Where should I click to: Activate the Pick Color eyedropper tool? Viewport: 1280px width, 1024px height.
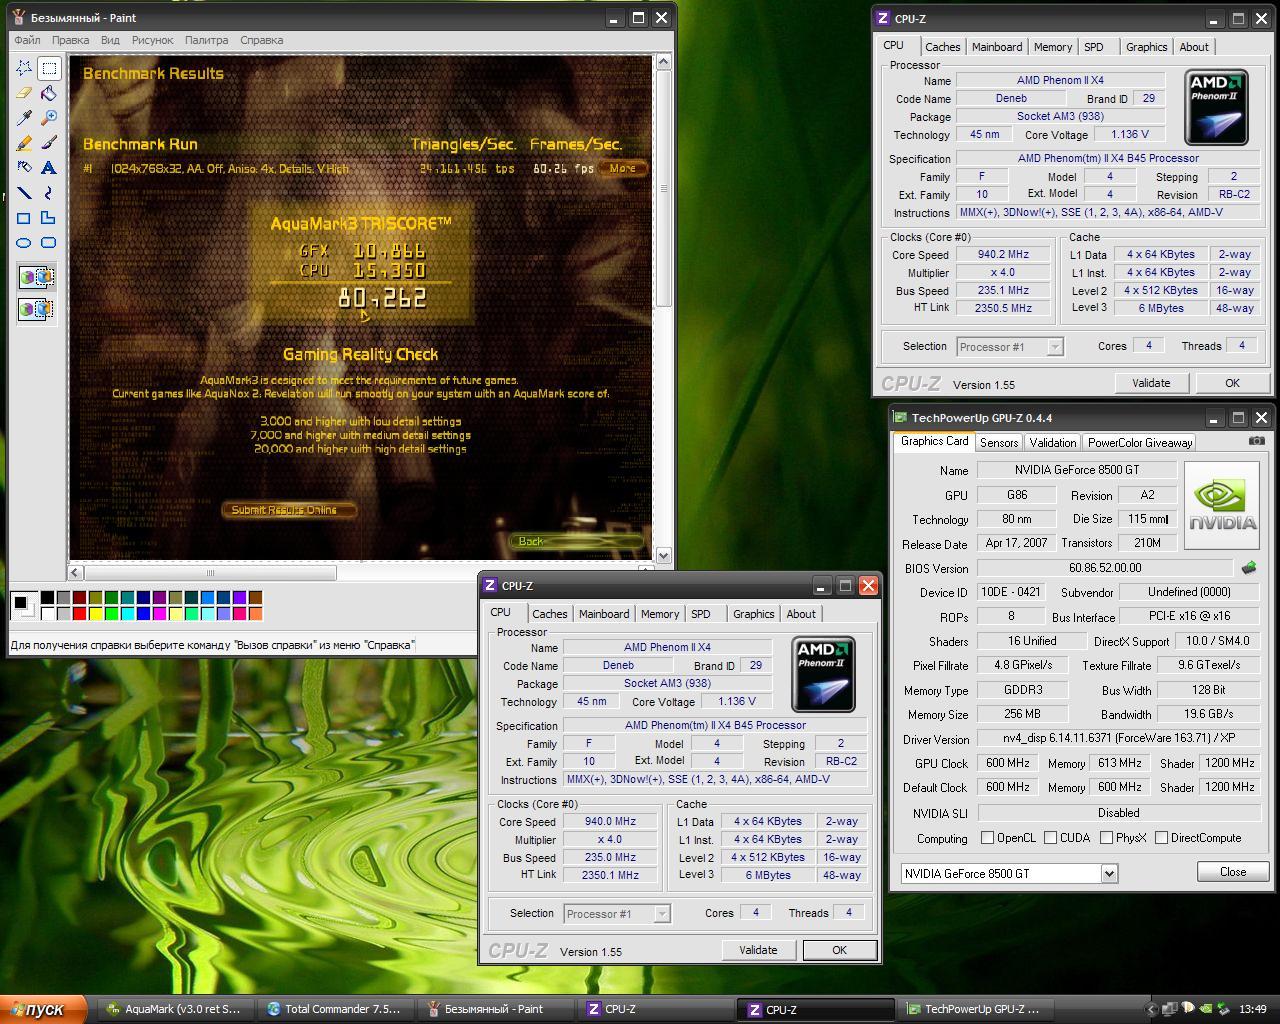pos(24,118)
